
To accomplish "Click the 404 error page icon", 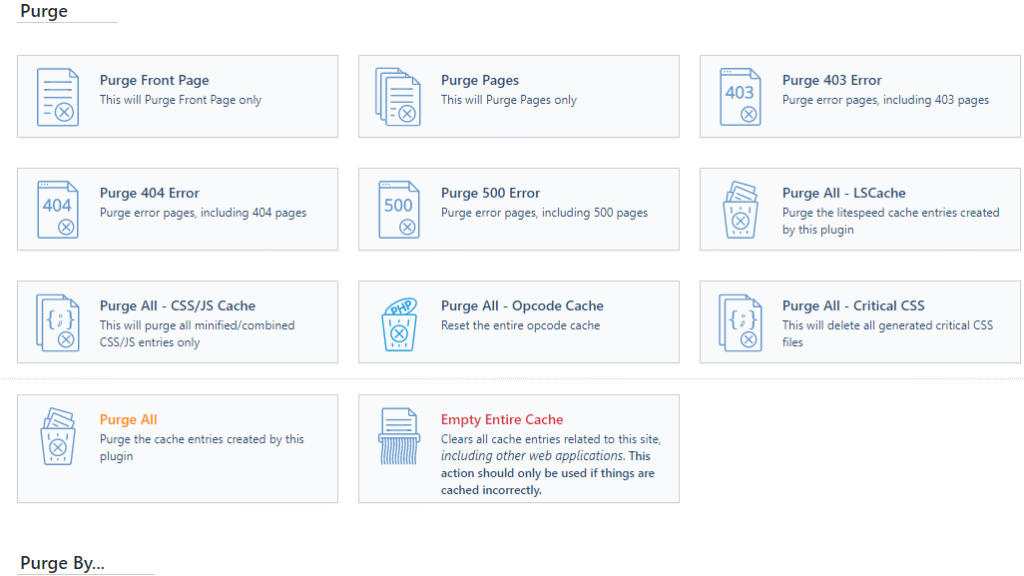I will (x=57, y=210).
